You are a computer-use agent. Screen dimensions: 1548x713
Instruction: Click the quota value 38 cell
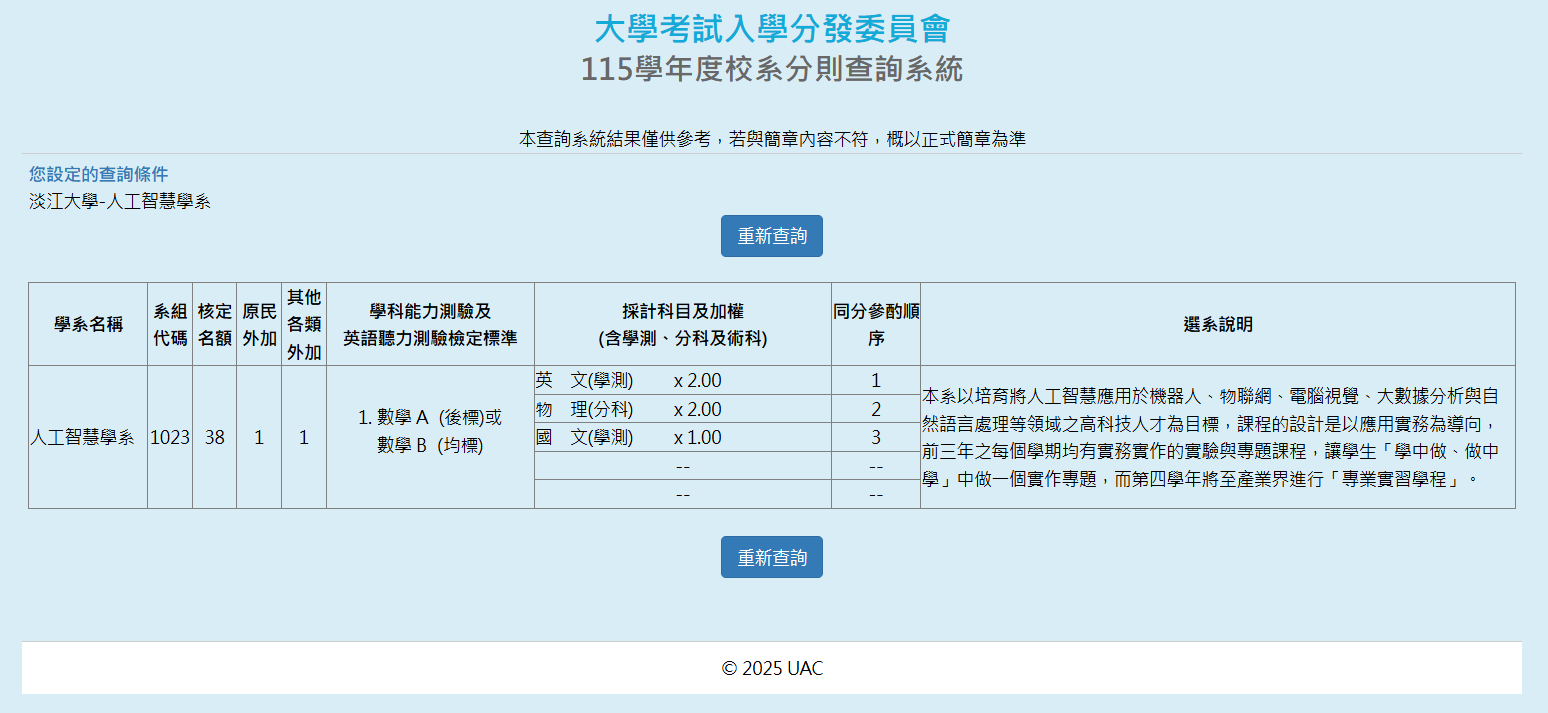click(215, 437)
